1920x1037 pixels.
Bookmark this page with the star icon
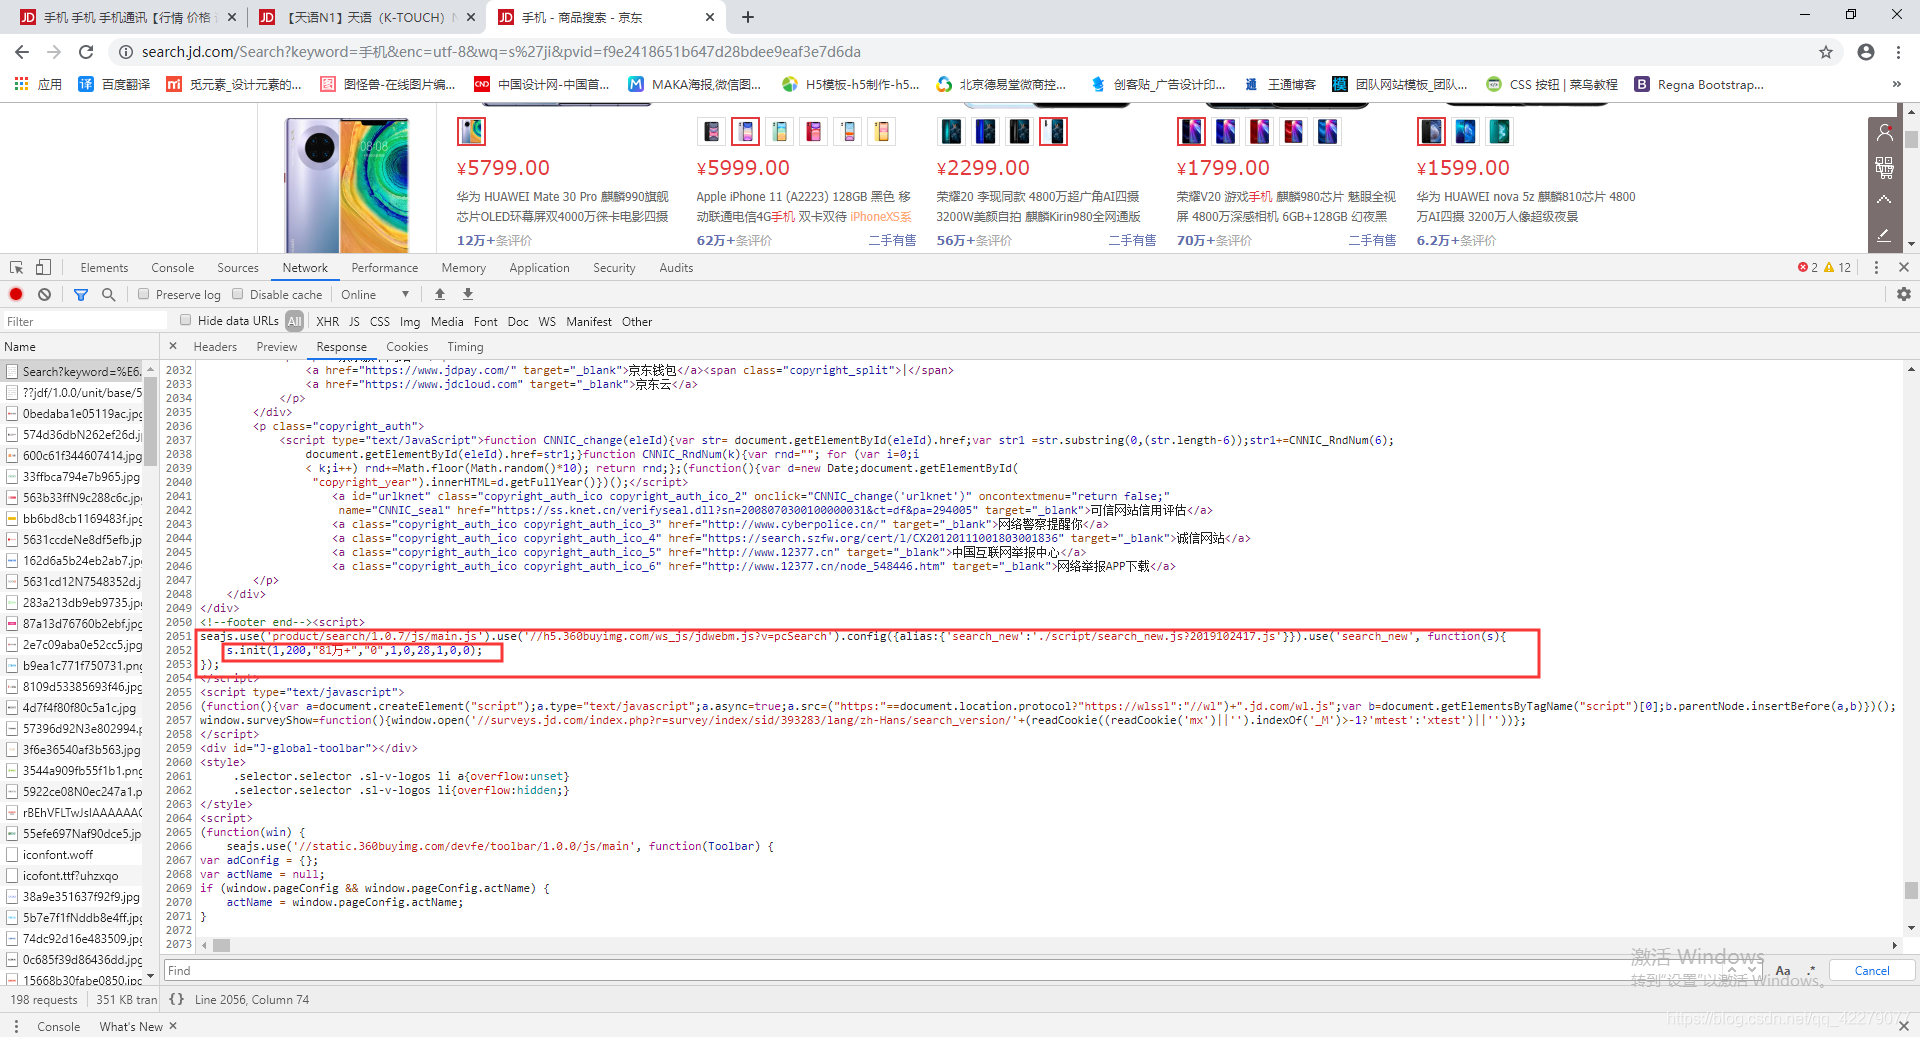click(x=1826, y=52)
